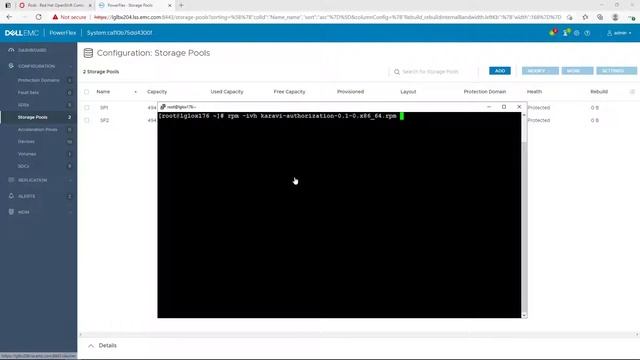Sort by Free Capacity column header
The image size is (640, 360).
pyautogui.click(x=289, y=92)
